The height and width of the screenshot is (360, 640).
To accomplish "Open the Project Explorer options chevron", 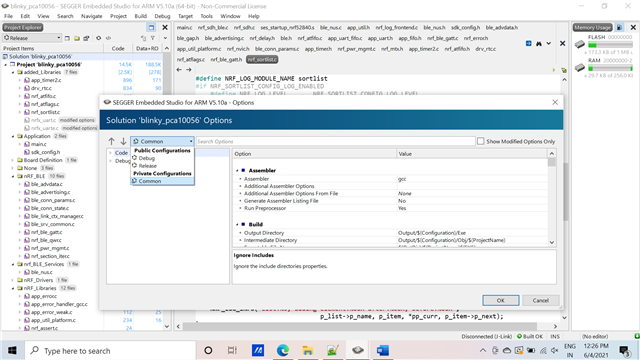I will (x=165, y=38).
